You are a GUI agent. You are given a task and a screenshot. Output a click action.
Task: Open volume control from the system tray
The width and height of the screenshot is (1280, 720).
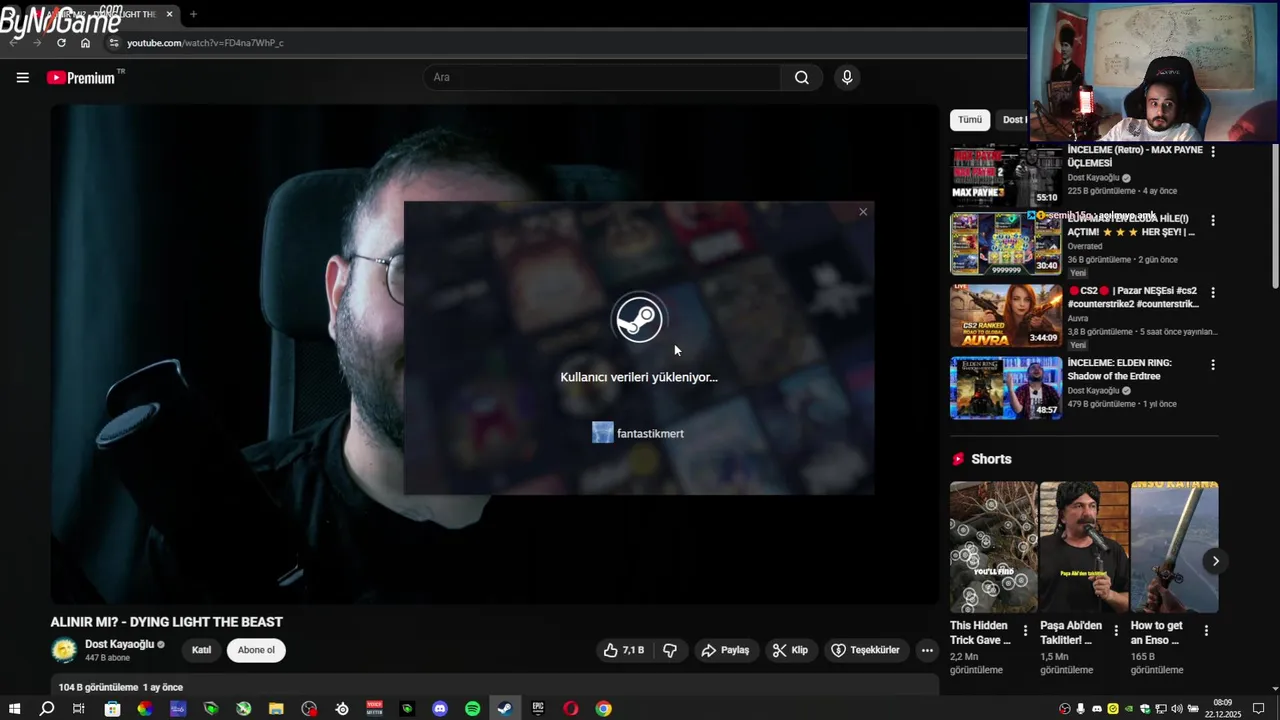click(x=1176, y=709)
